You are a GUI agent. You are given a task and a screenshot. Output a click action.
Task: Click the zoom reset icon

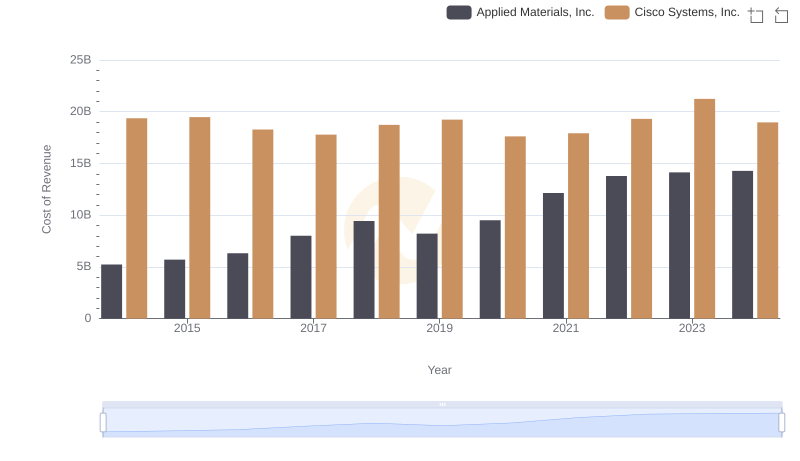pyautogui.click(x=782, y=15)
